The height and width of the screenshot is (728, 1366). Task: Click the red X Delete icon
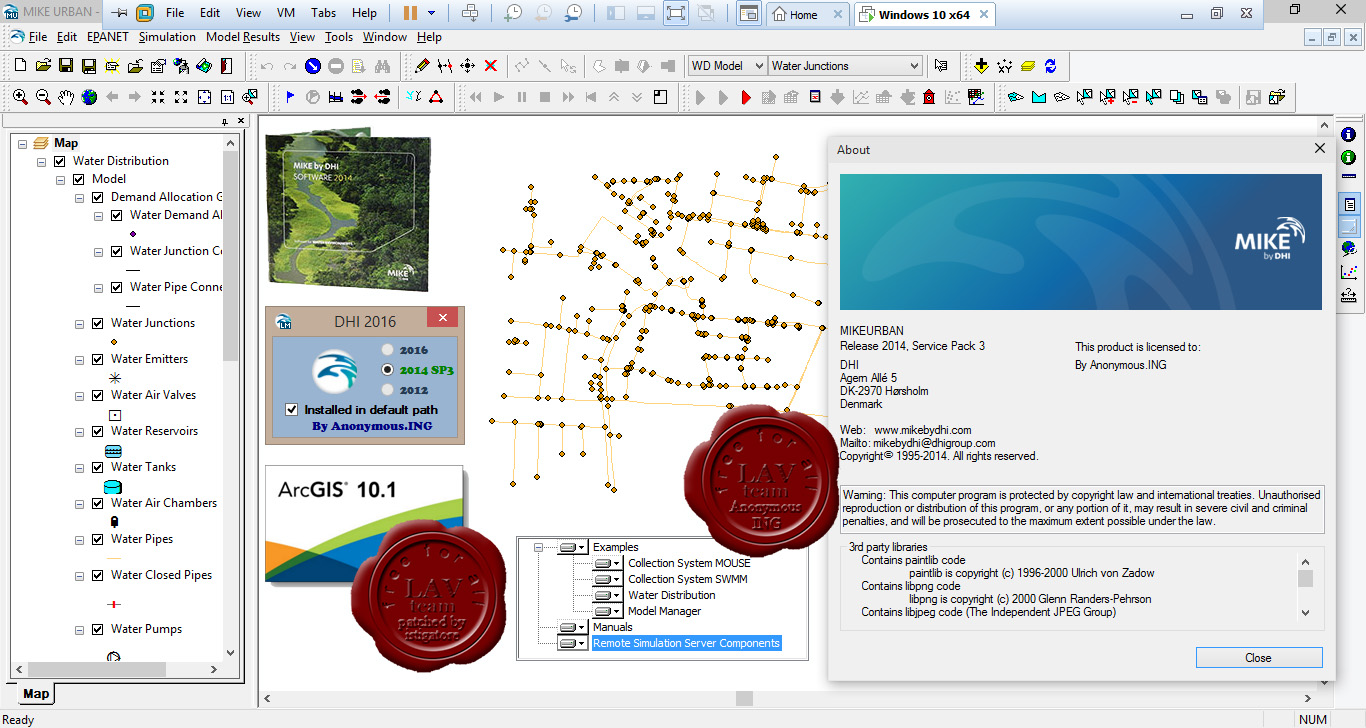pos(491,66)
